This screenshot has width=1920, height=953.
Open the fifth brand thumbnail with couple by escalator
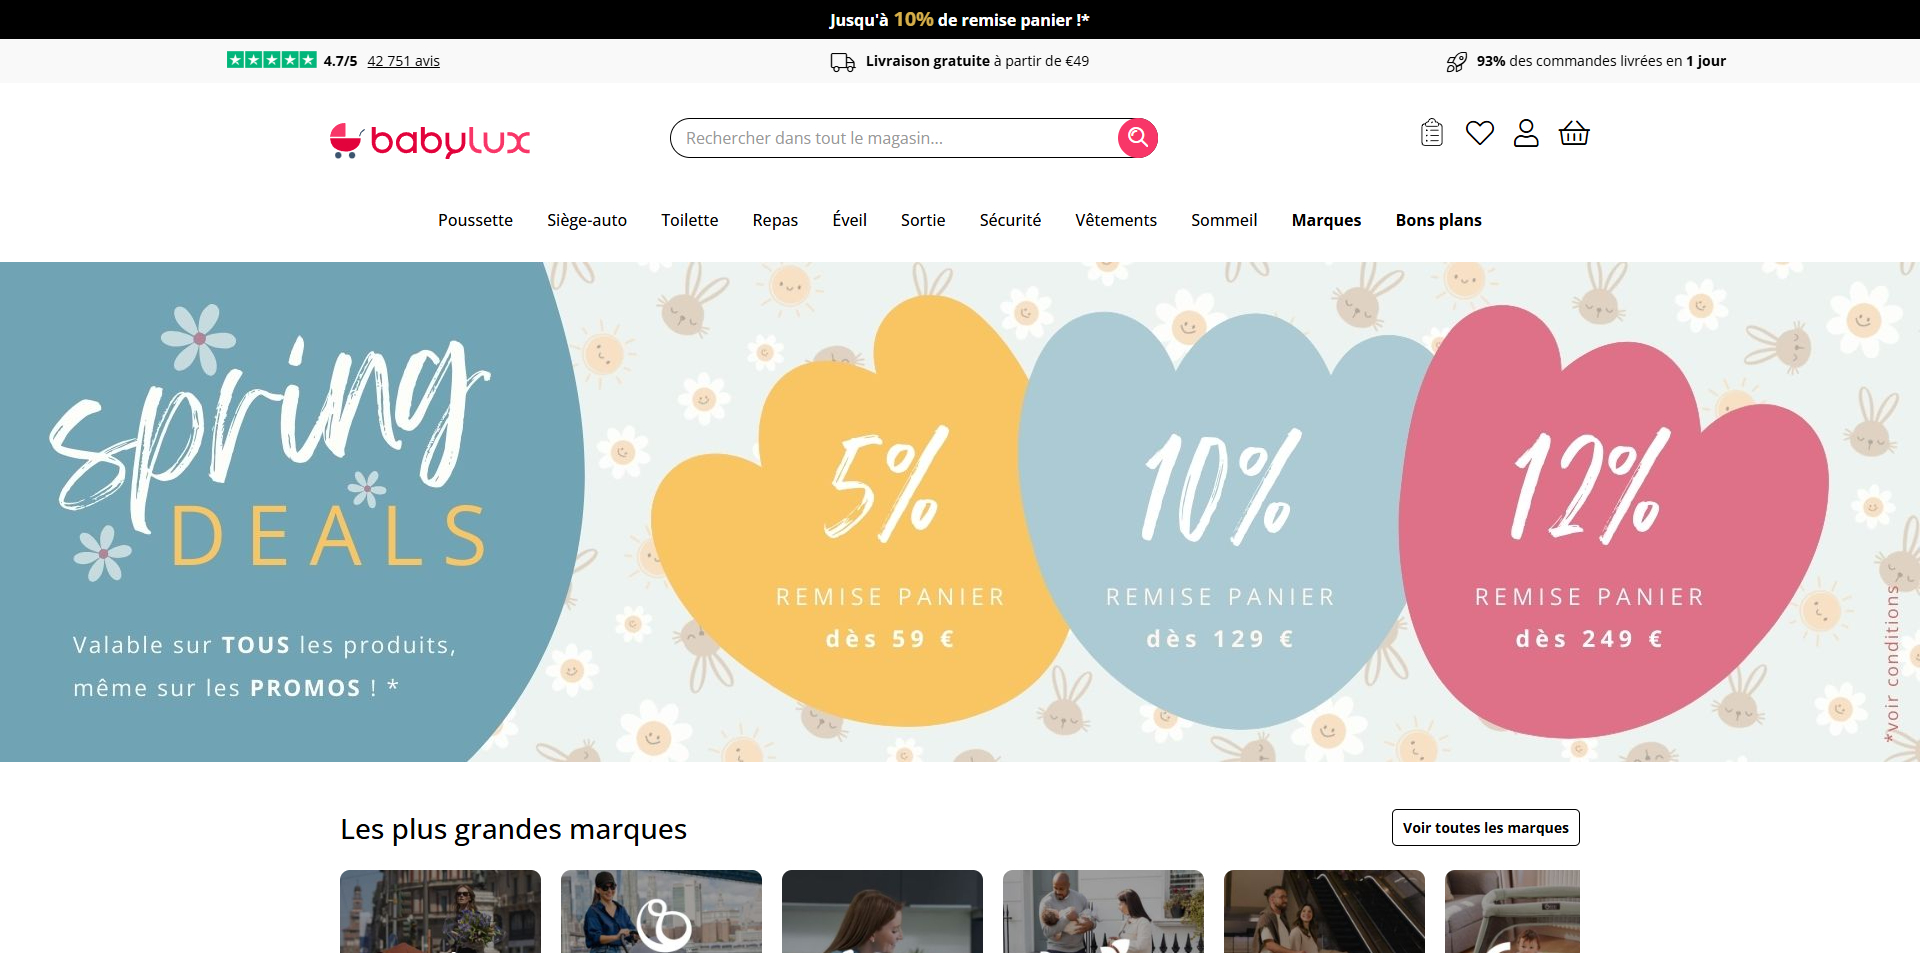tap(1324, 911)
